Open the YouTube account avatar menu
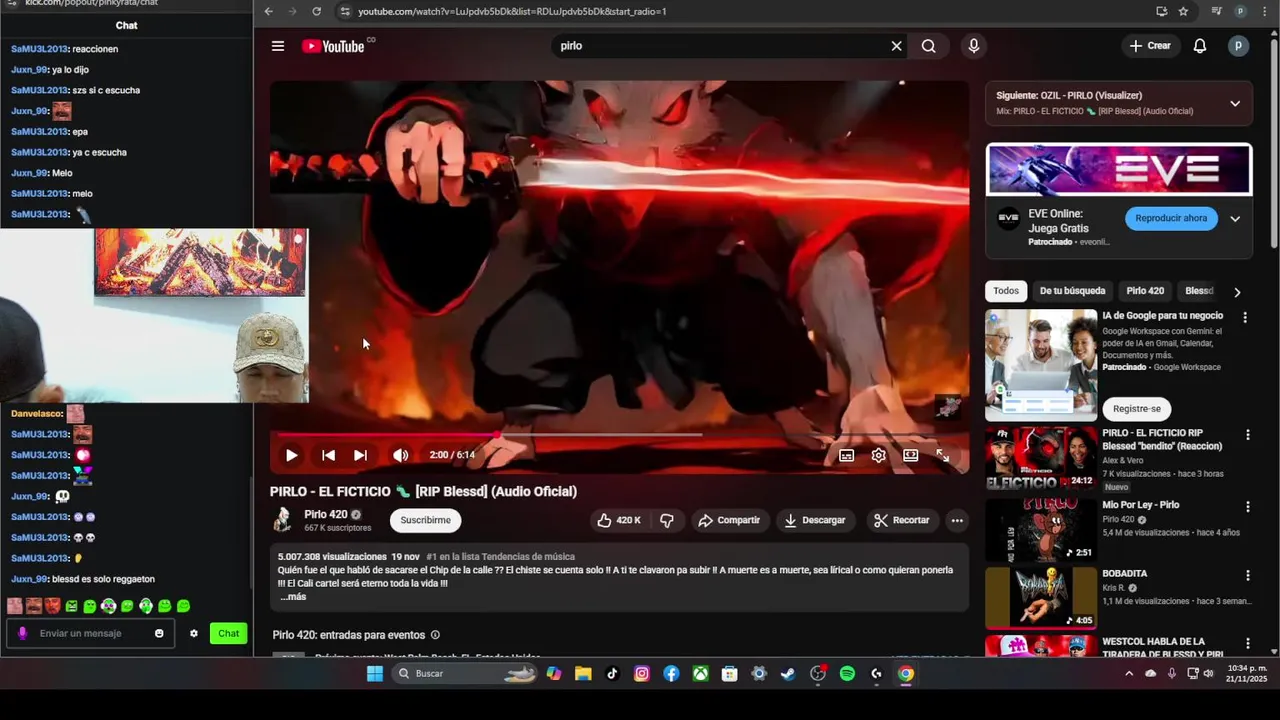The image size is (1280, 720). pyautogui.click(x=1238, y=46)
